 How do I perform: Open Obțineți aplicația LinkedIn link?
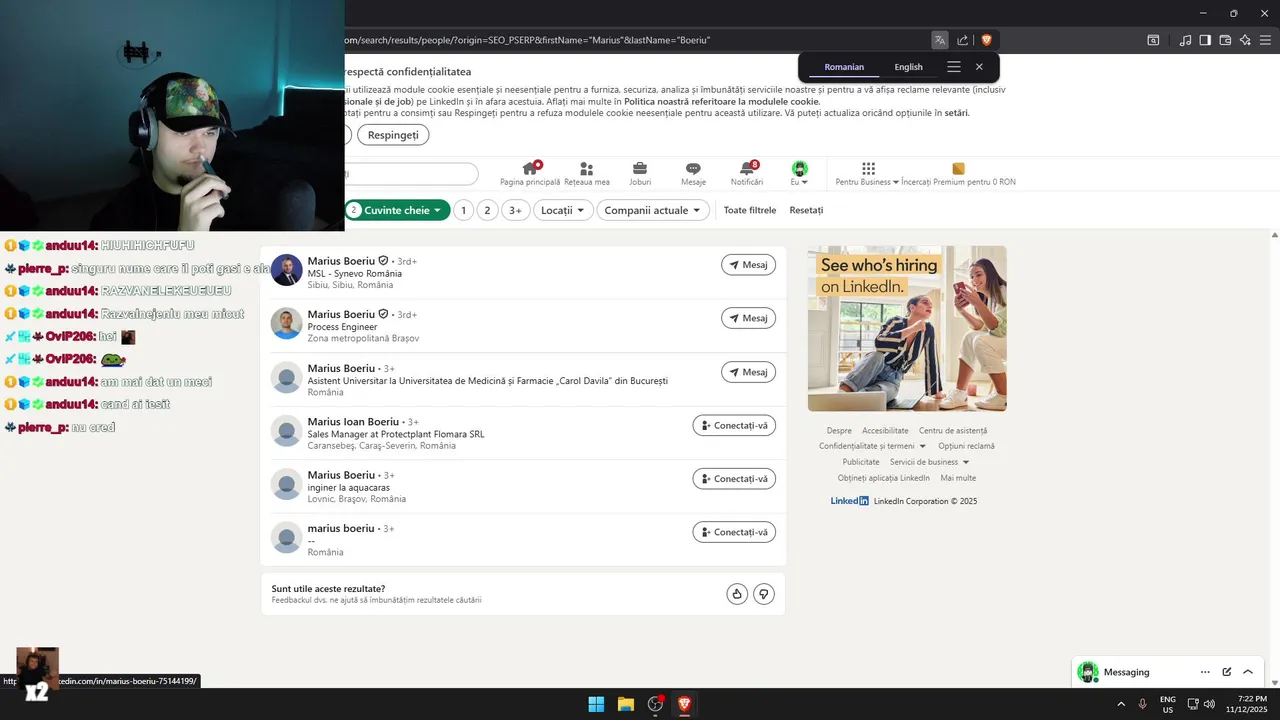[883, 478]
